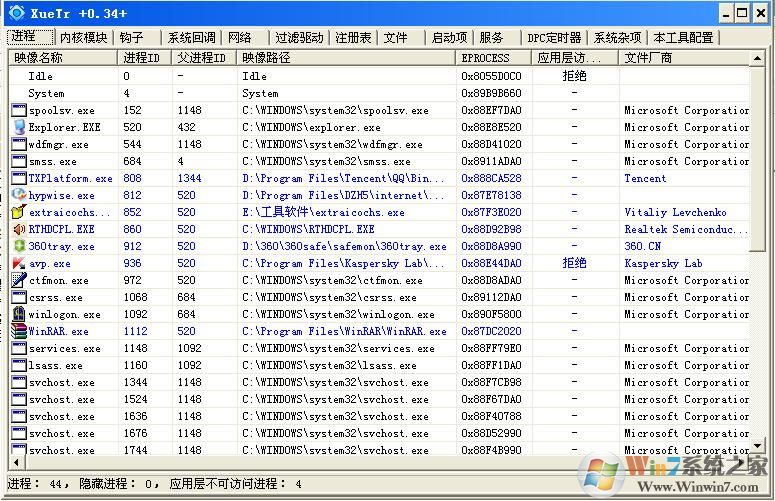Click icon of svchost.exe with PID 1676
775x501 pixels.
19,433
